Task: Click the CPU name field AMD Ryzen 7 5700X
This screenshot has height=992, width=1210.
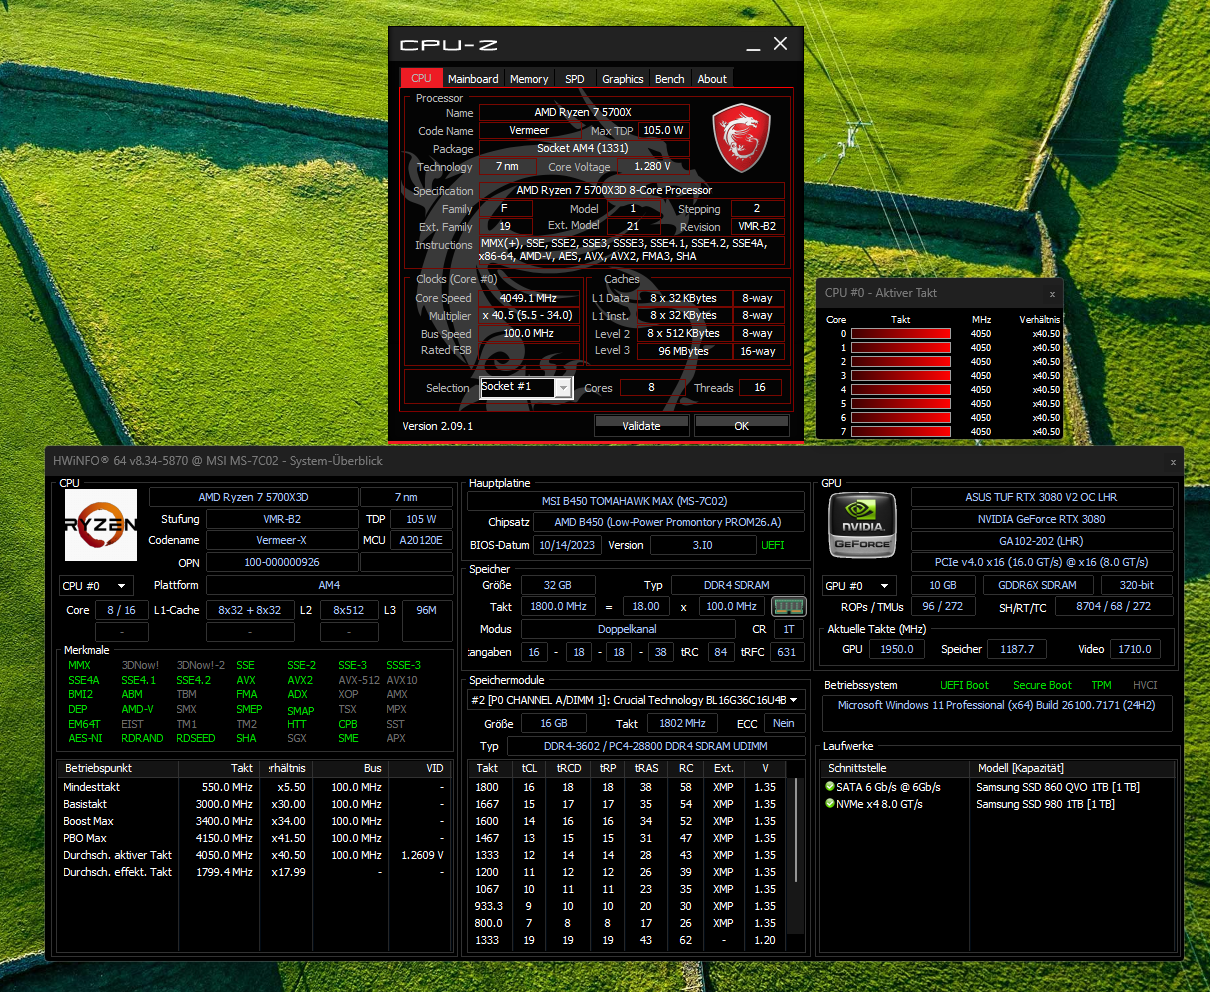Action: (x=584, y=113)
